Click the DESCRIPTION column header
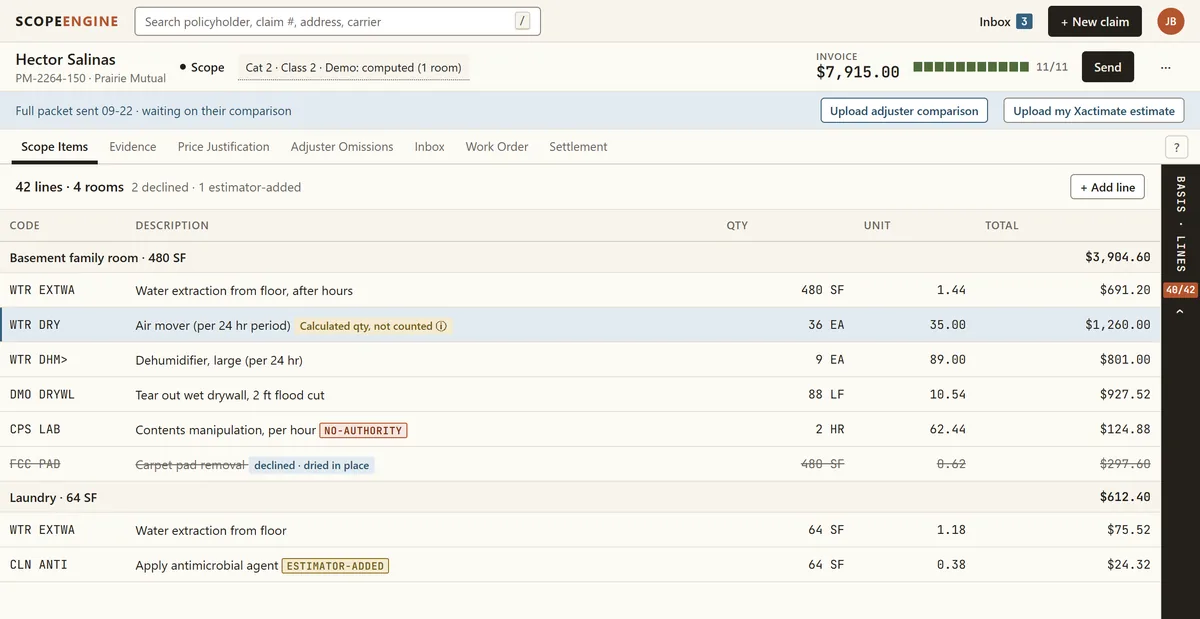 pyautogui.click(x=172, y=226)
